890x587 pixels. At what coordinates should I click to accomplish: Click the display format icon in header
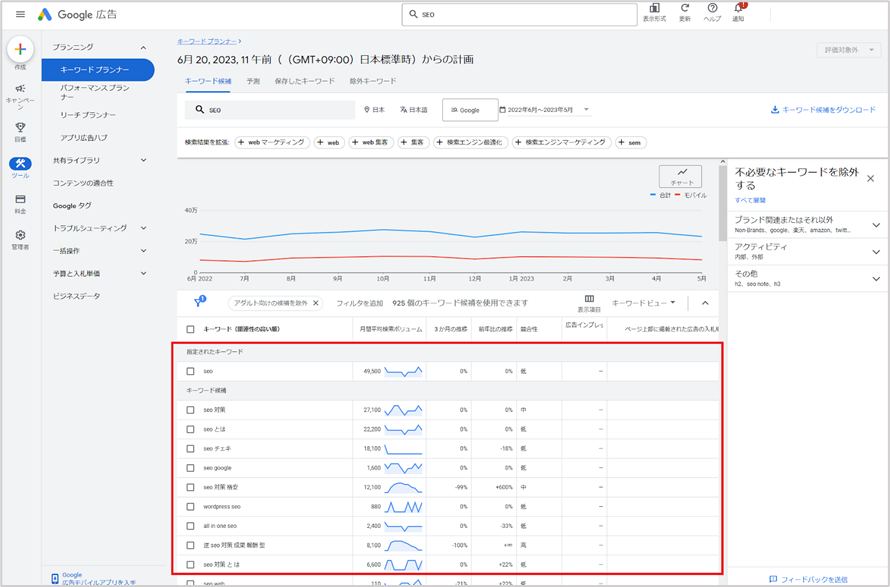pos(654,8)
